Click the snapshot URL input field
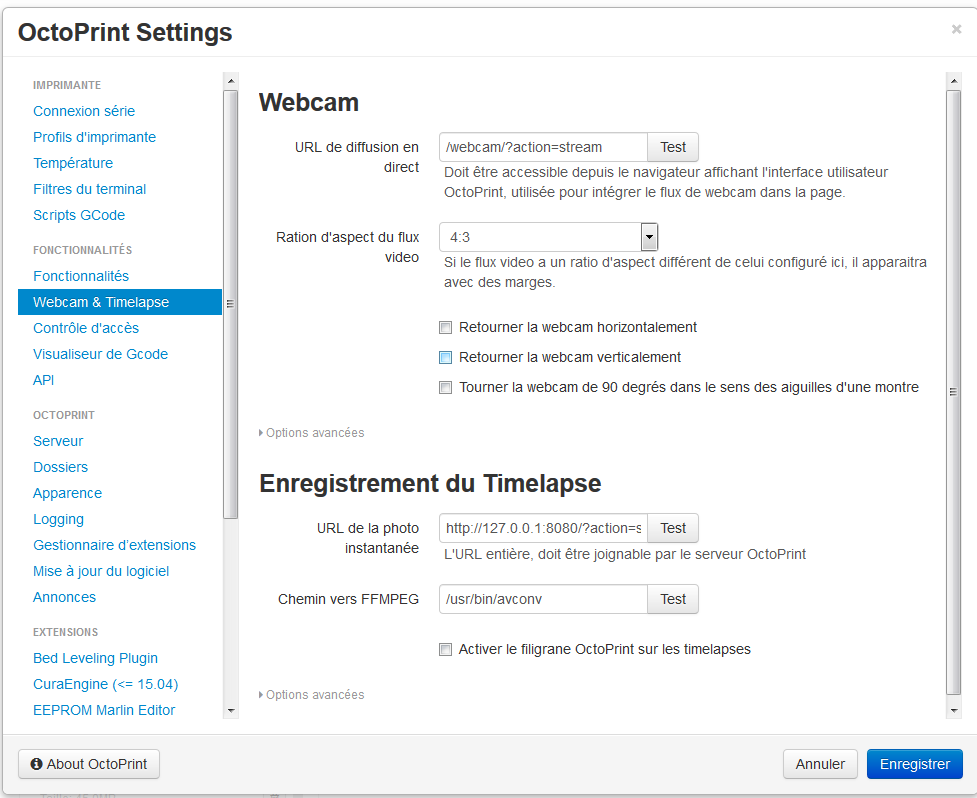 pyautogui.click(x=543, y=528)
